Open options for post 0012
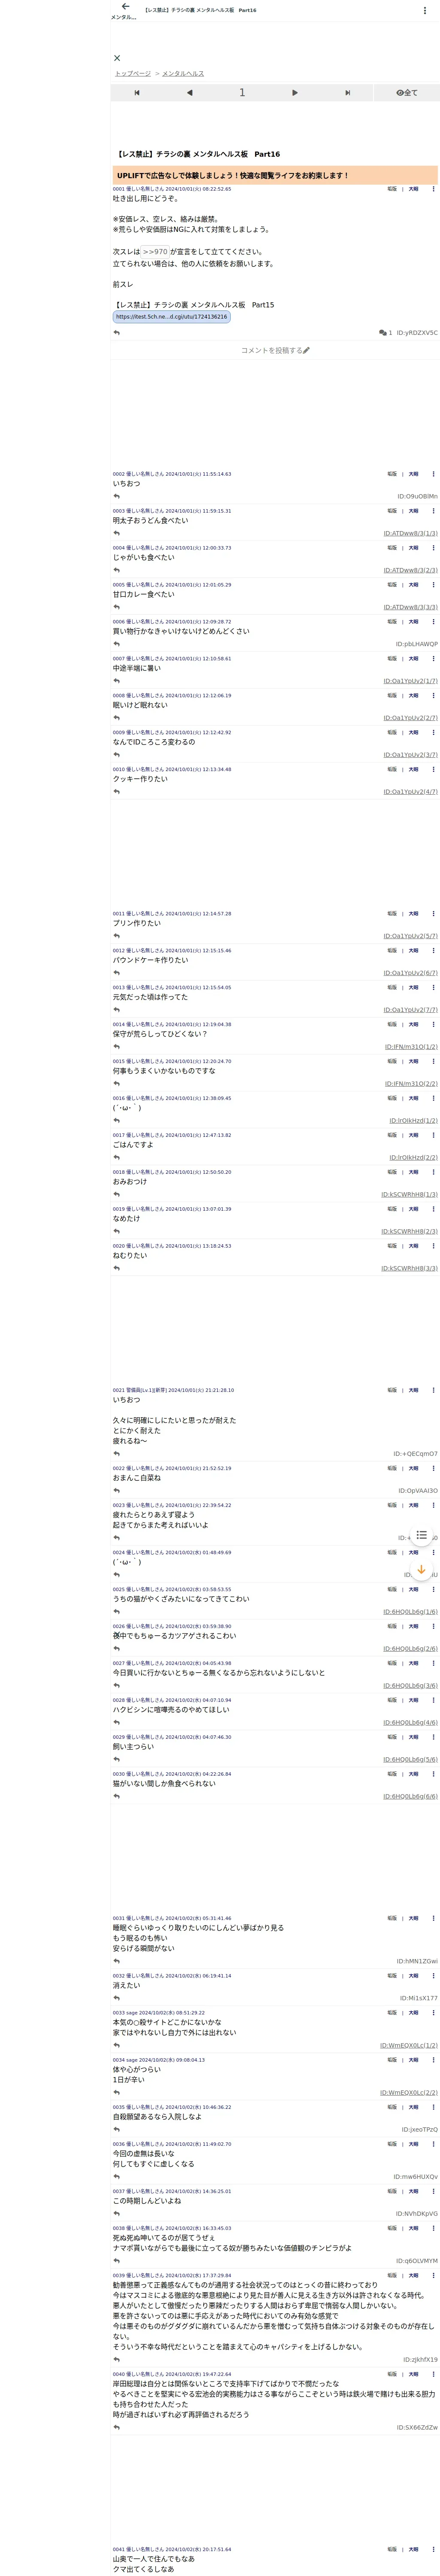Image resolution: width=440 pixels, height=2576 pixels. pos(433,951)
